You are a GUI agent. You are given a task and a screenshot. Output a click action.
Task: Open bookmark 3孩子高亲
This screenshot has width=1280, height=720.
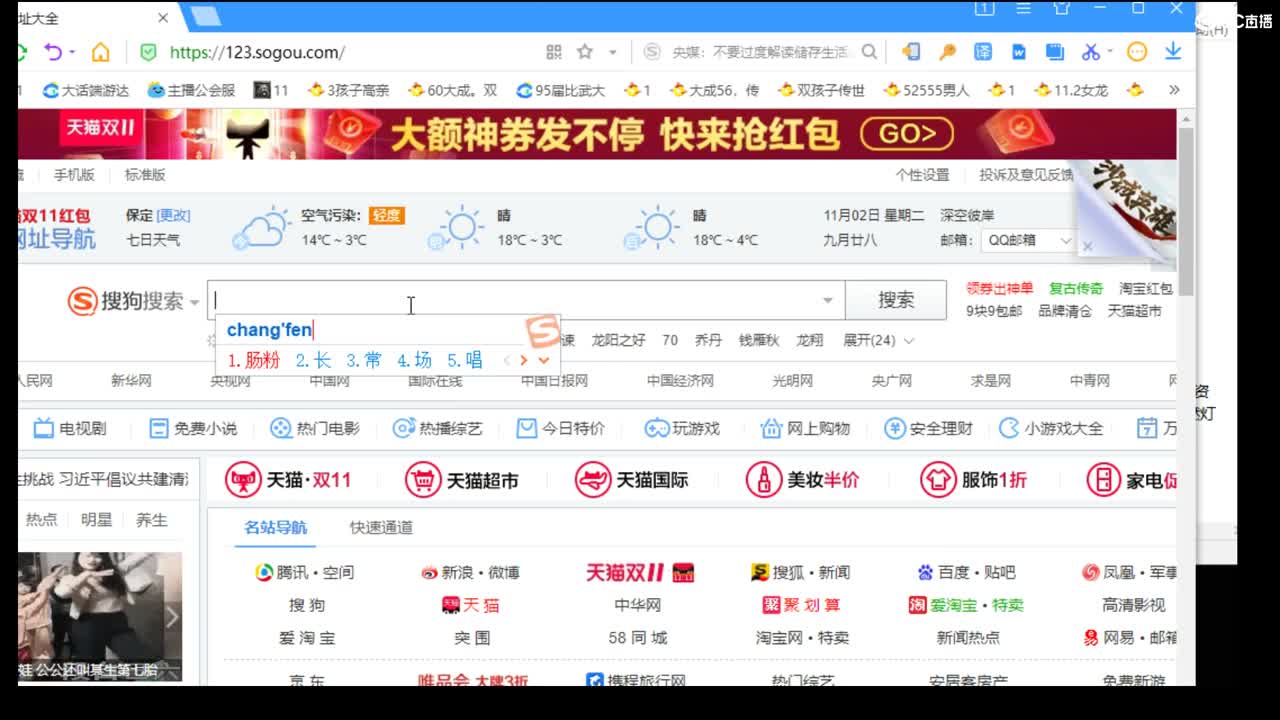[348, 90]
